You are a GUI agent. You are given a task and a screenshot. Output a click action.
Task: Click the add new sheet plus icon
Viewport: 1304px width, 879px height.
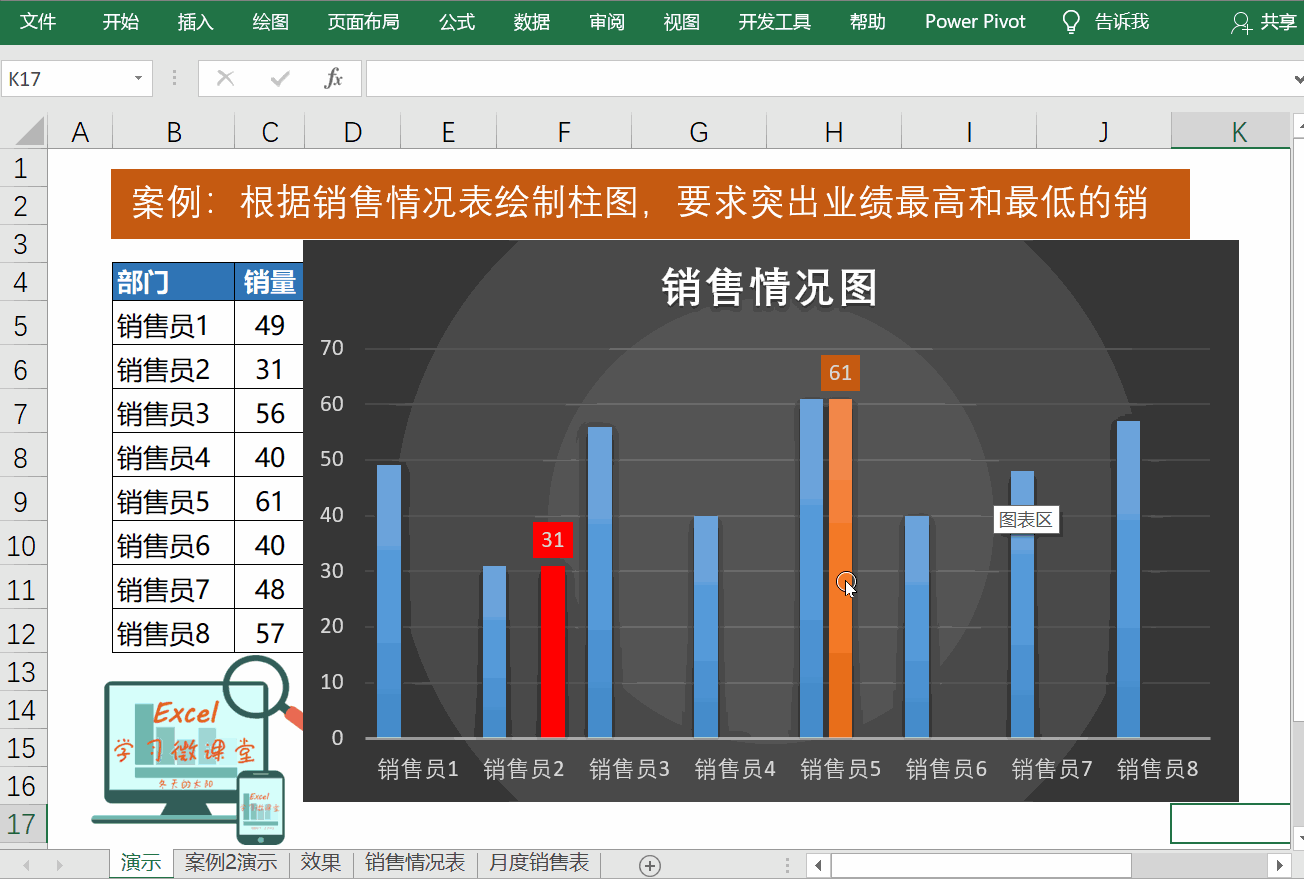tap(650, 865)
